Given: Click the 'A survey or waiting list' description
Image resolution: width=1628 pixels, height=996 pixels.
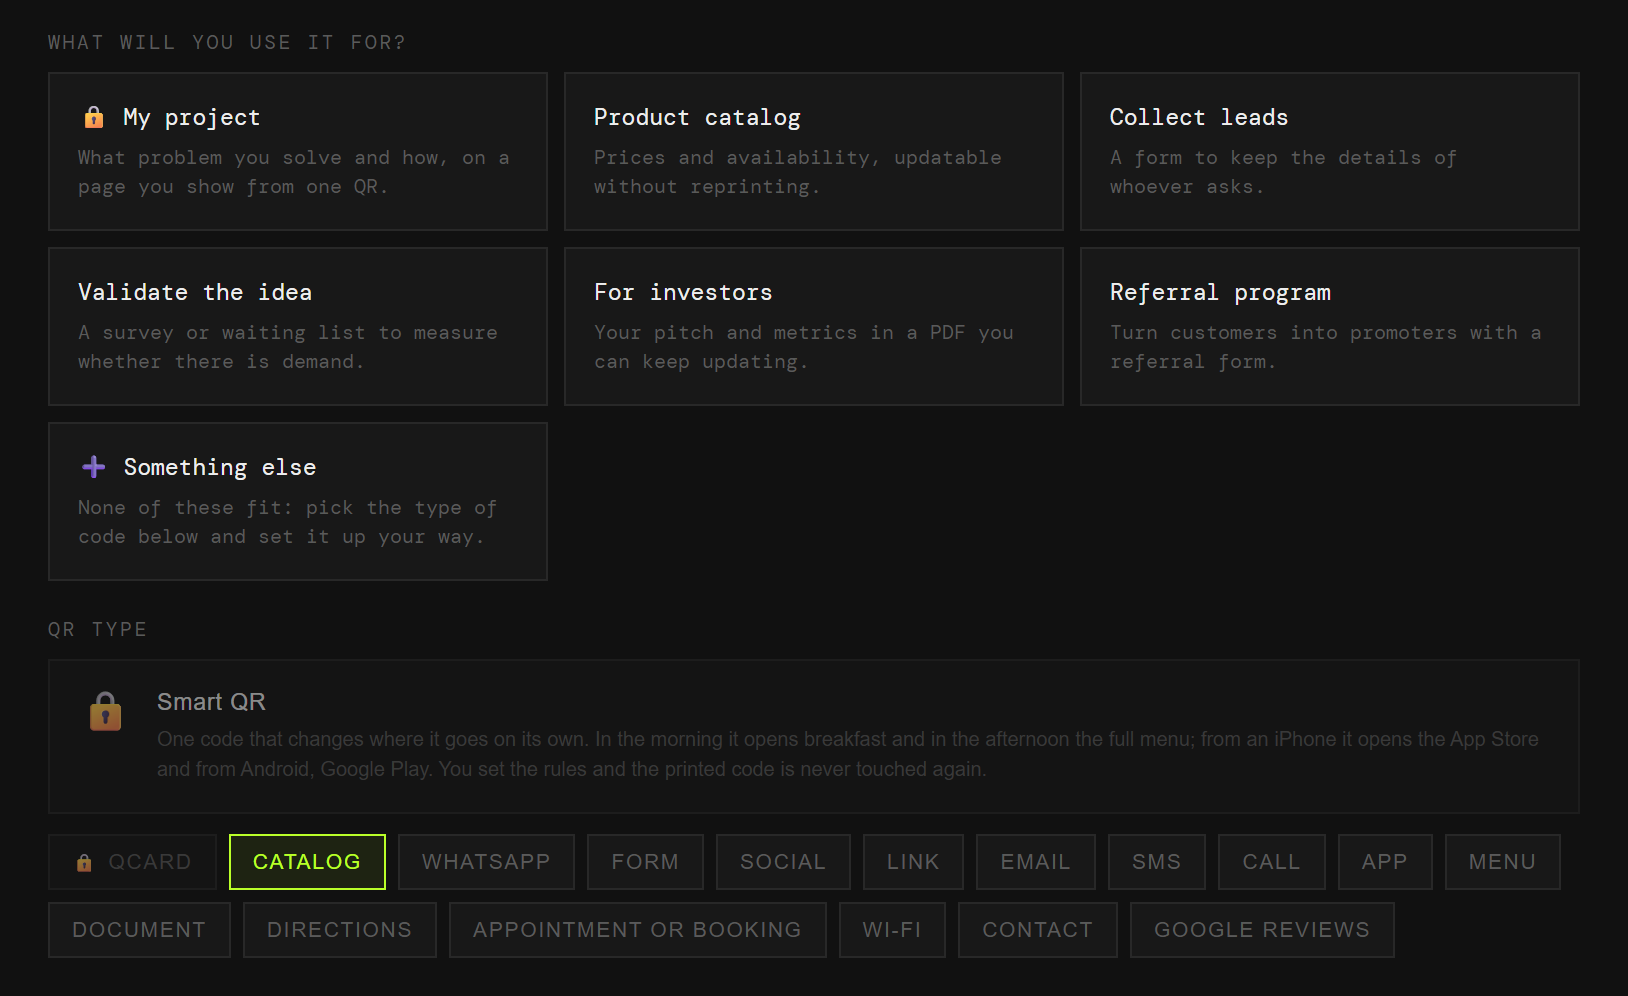Looking at the screenshot, I should [x=288, y=347].
